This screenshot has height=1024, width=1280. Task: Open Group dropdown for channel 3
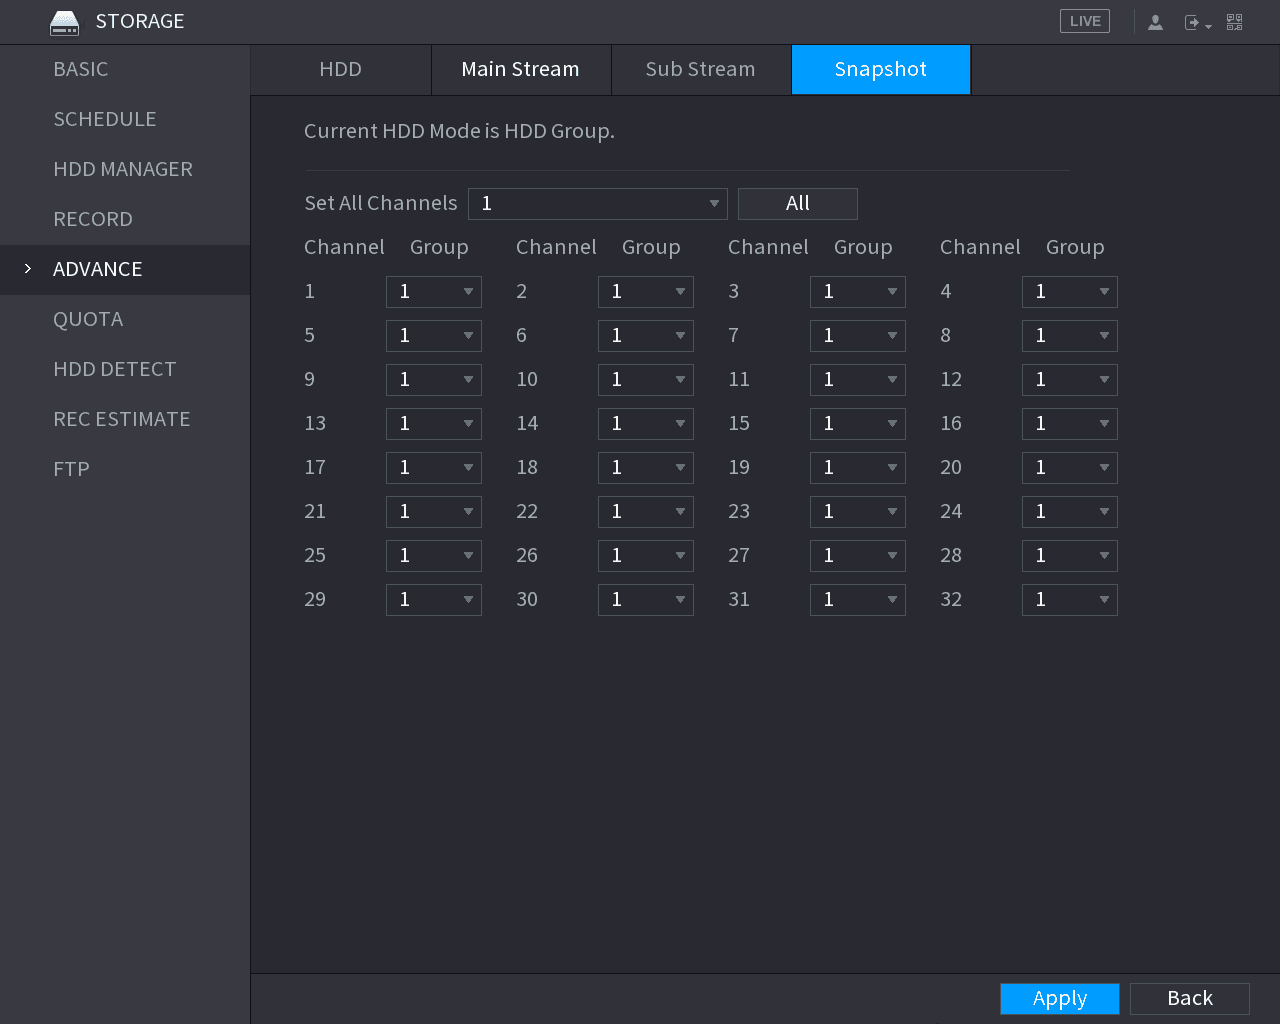tap(858, 291)
